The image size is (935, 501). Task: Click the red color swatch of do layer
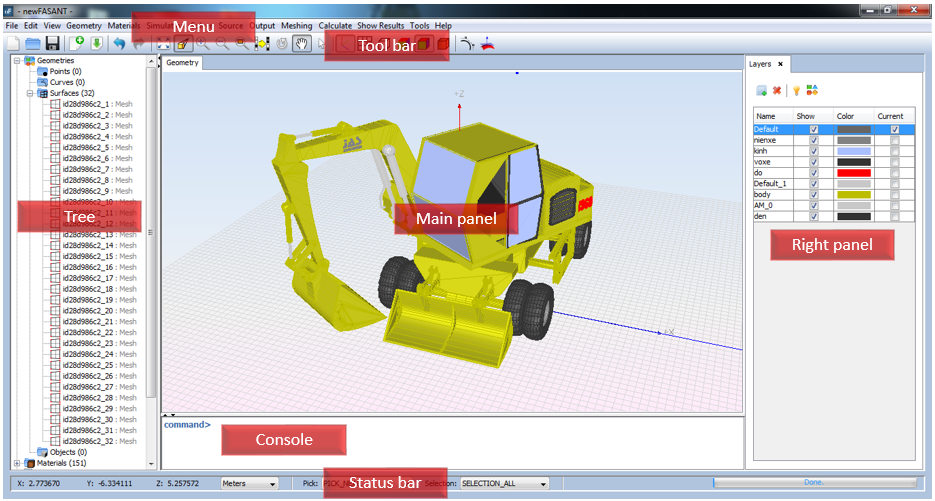tap(853, 172)
